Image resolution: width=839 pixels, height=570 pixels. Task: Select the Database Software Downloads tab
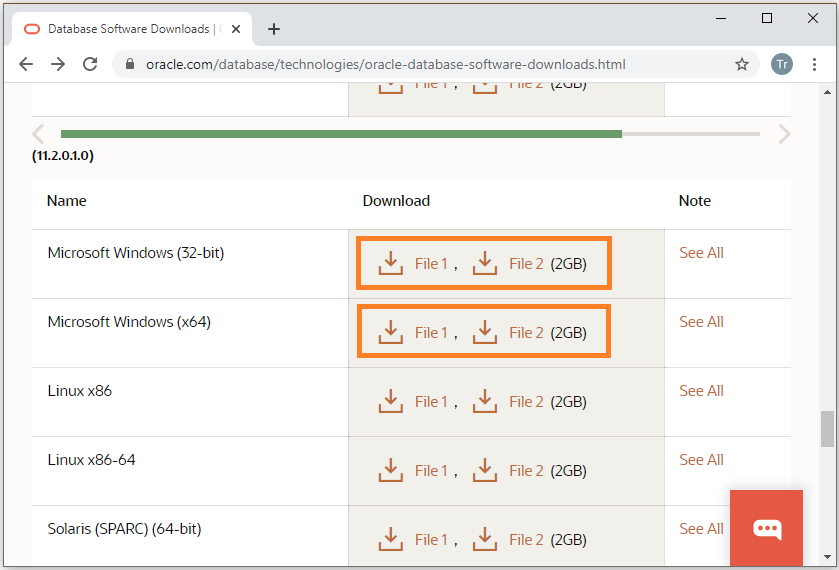point(132,29)
